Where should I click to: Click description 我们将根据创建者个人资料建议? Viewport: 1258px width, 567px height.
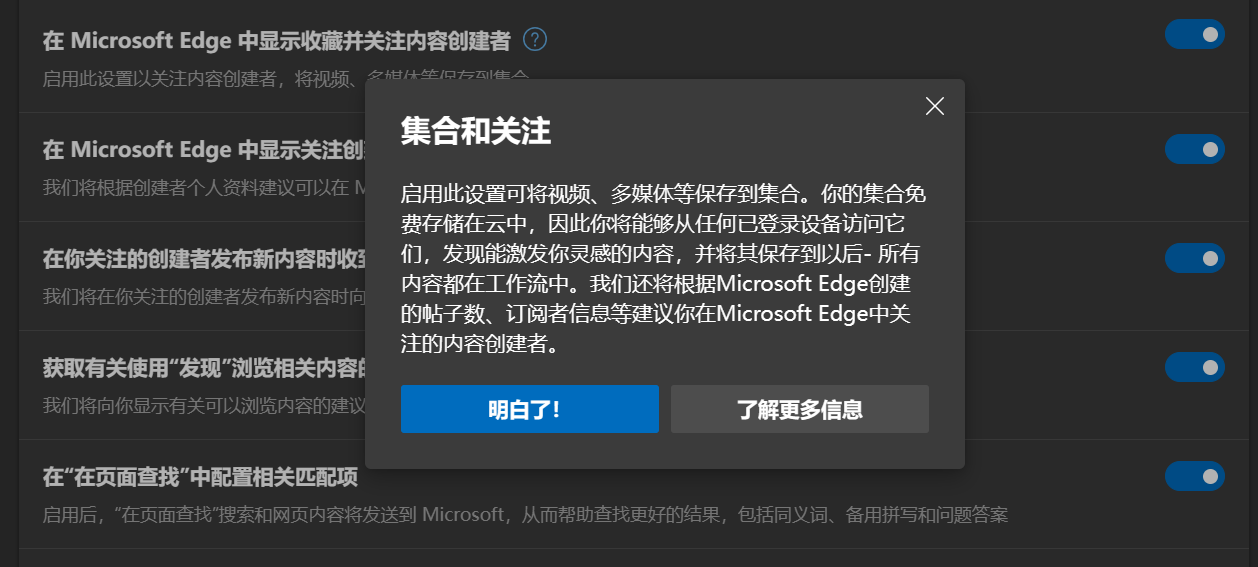pyautogui.click(x=204, y=187)
